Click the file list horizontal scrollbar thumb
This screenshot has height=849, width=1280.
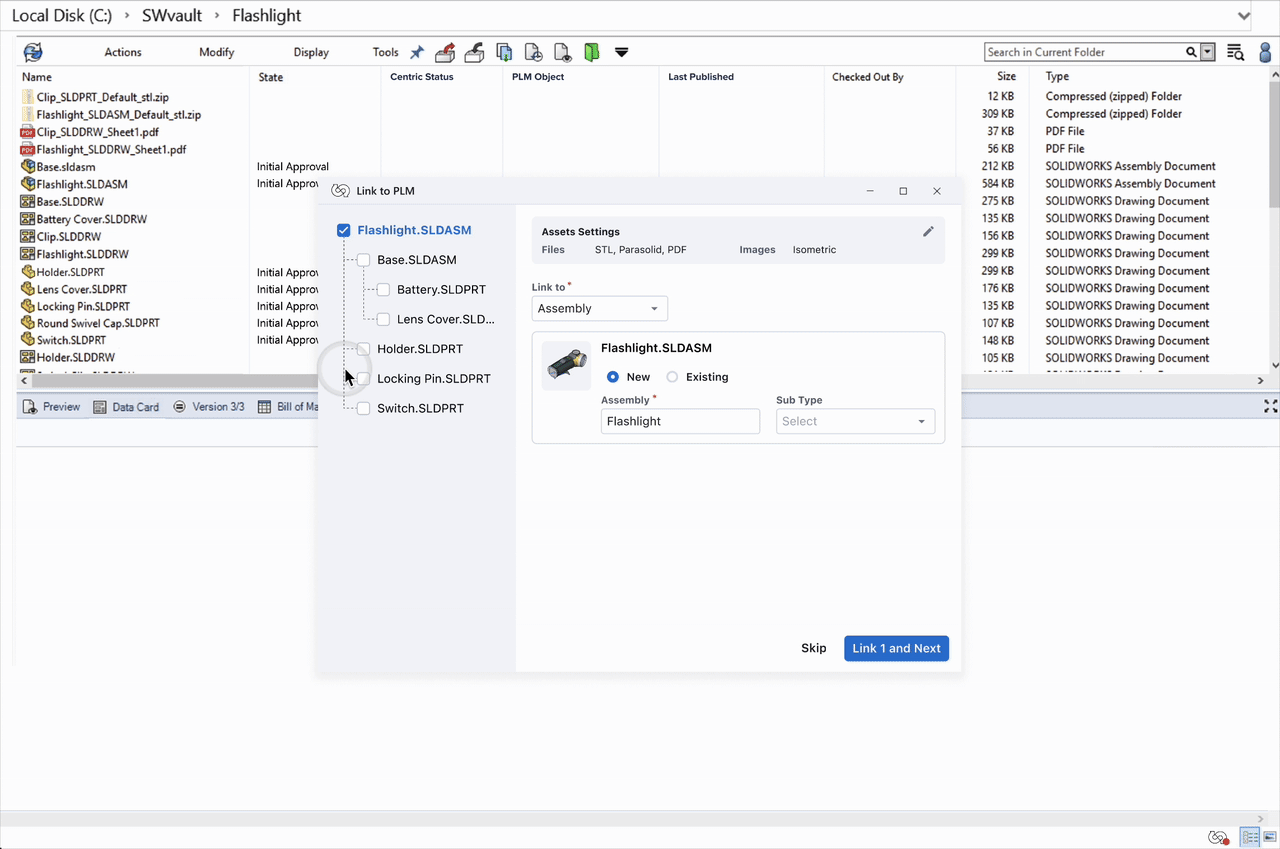pos(174,381)
